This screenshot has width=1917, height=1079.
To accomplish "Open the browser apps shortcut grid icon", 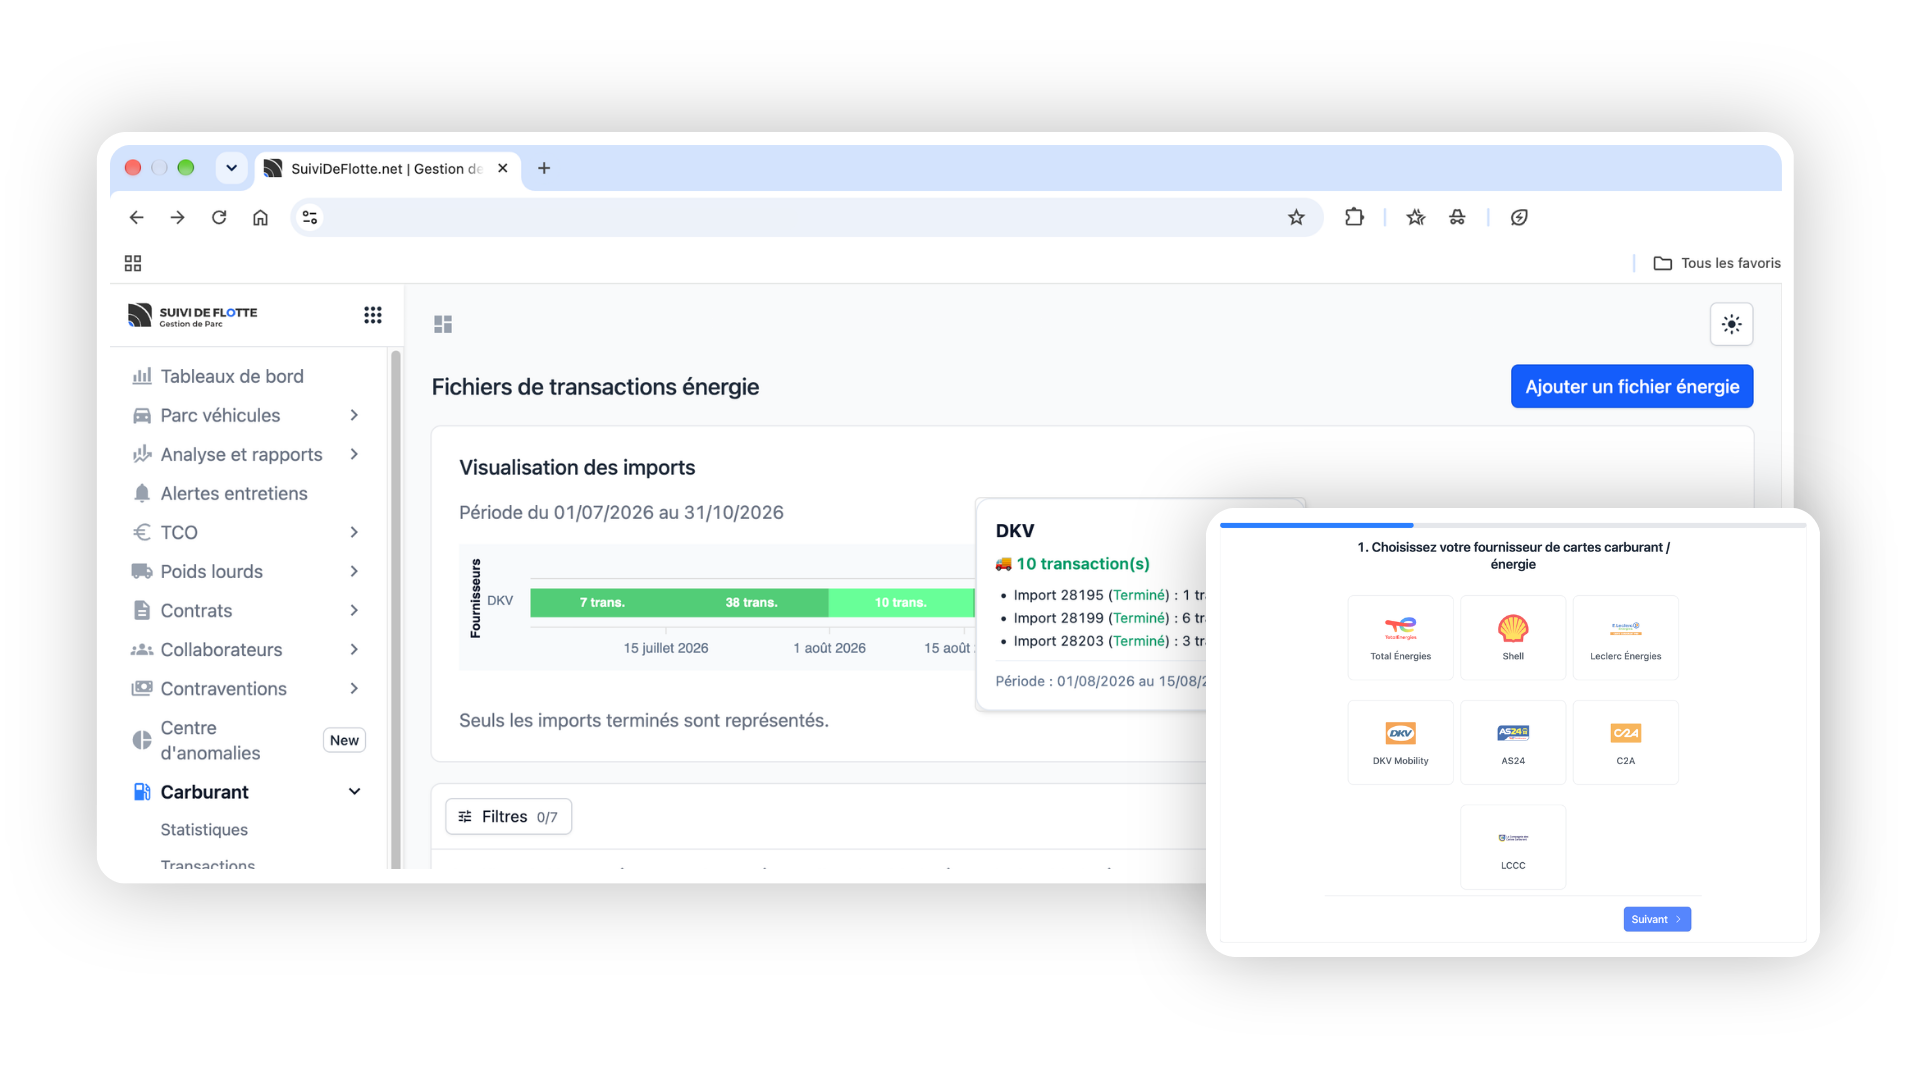I will (133, 263).
